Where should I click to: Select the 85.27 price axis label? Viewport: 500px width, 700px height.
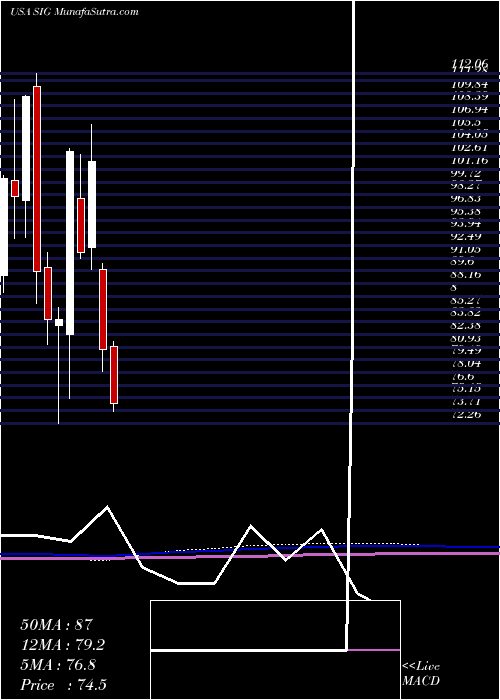tap(468, 300)
